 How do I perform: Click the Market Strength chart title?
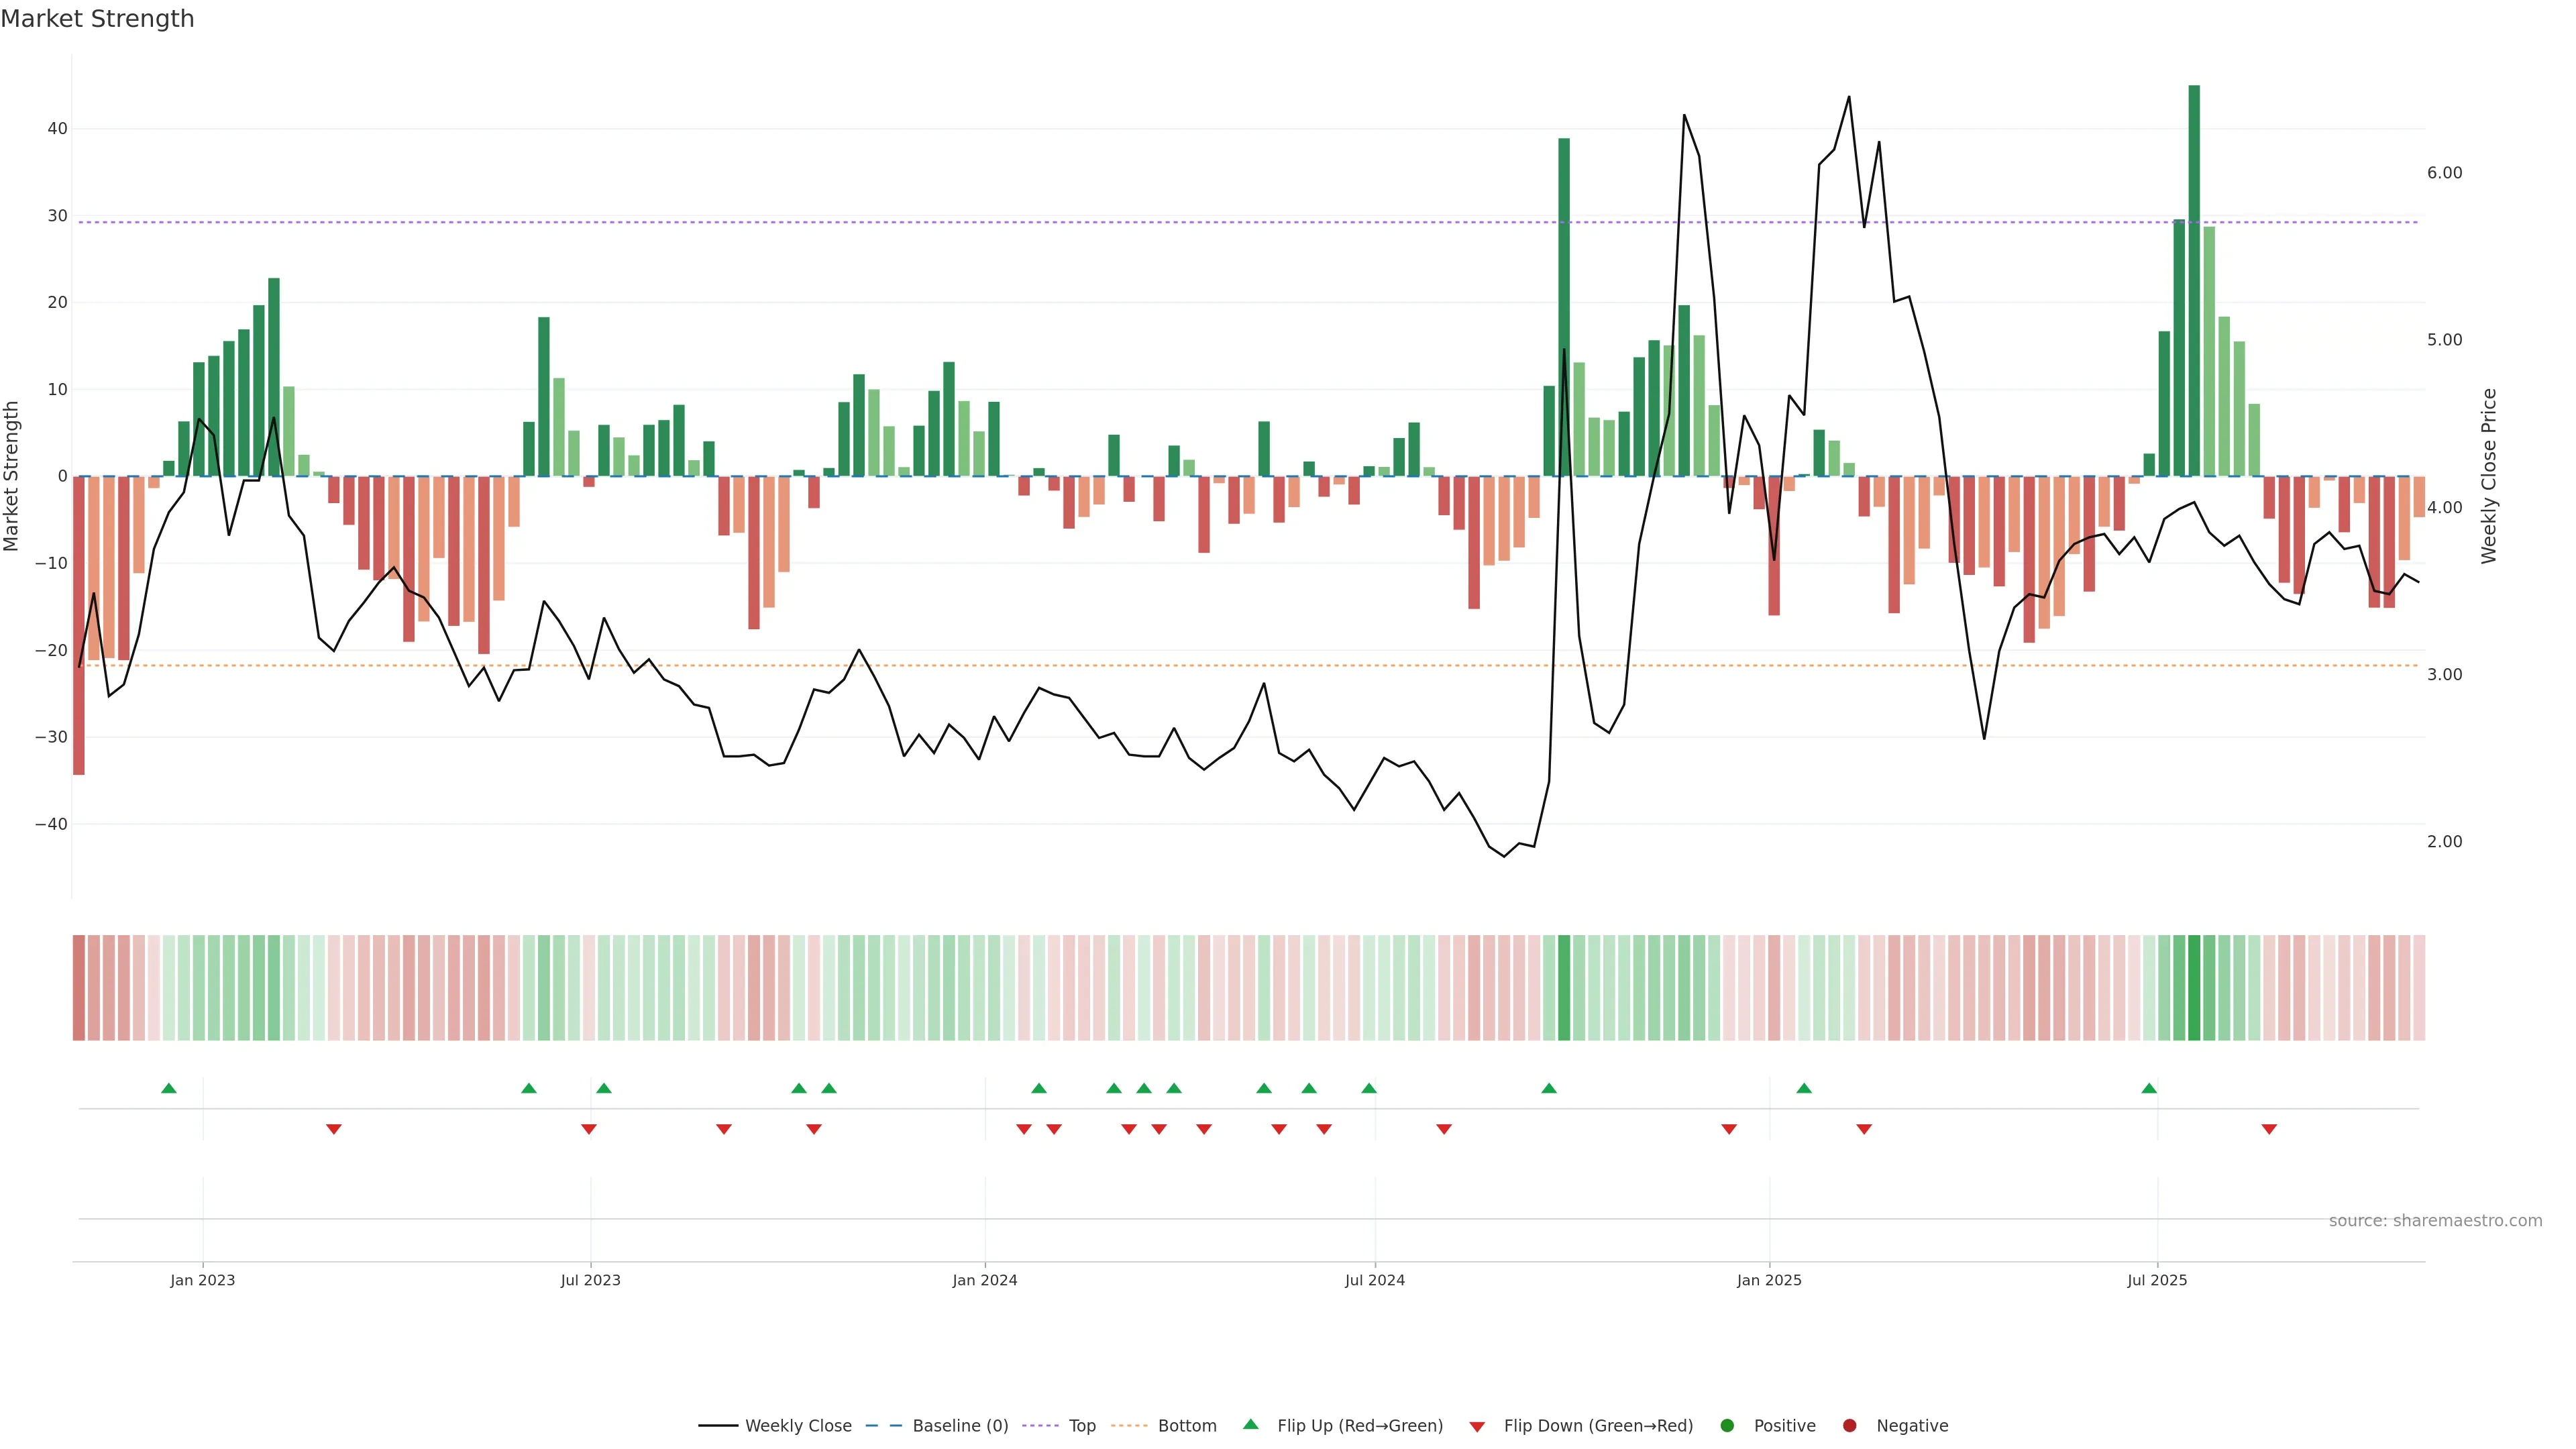[97, 19]
